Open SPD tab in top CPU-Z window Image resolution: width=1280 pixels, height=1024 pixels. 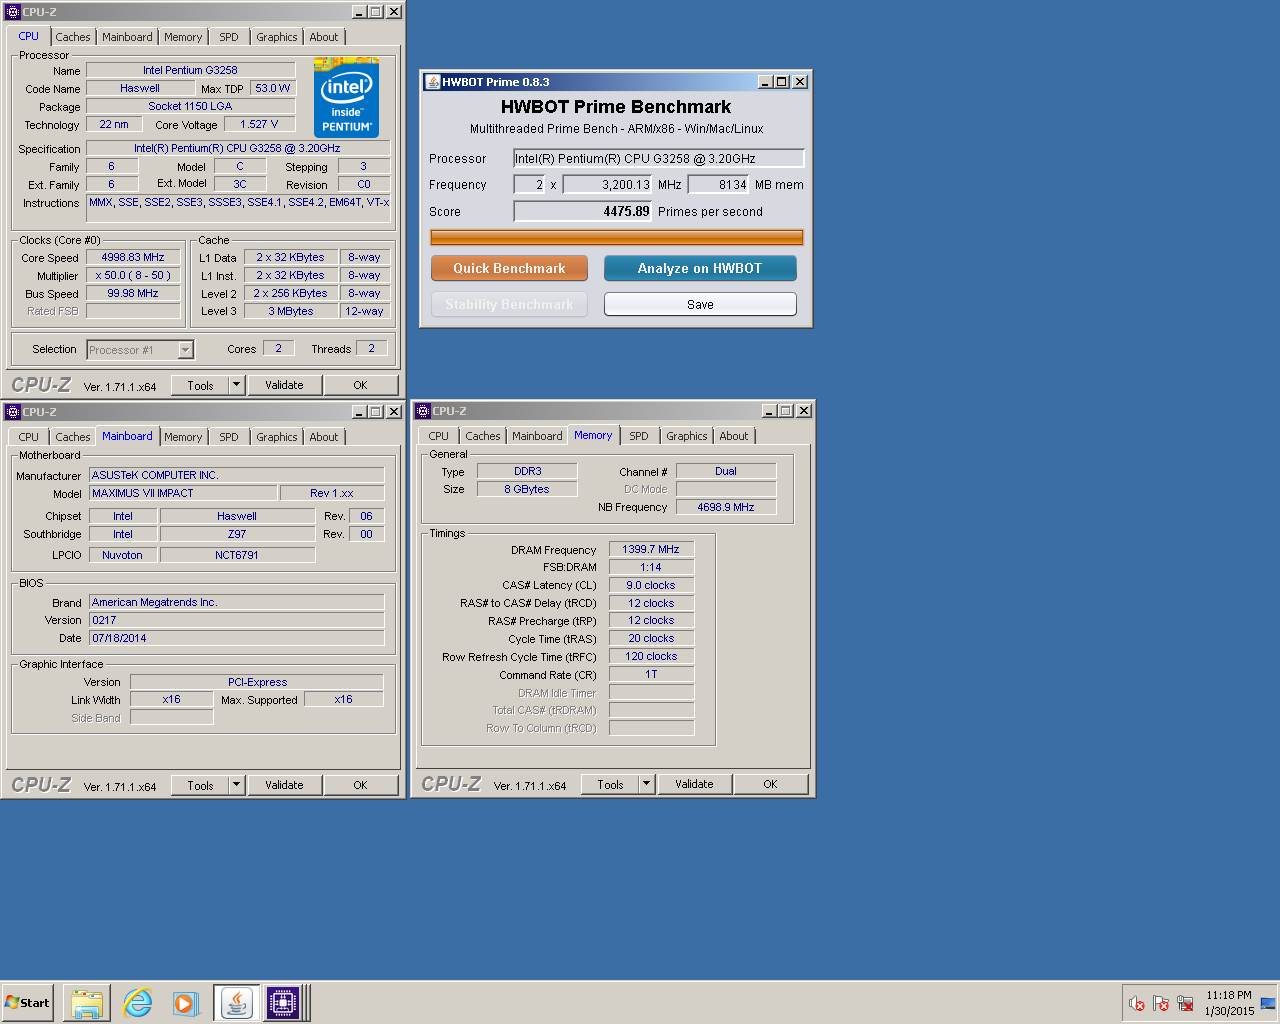click(x=229, y=37)
